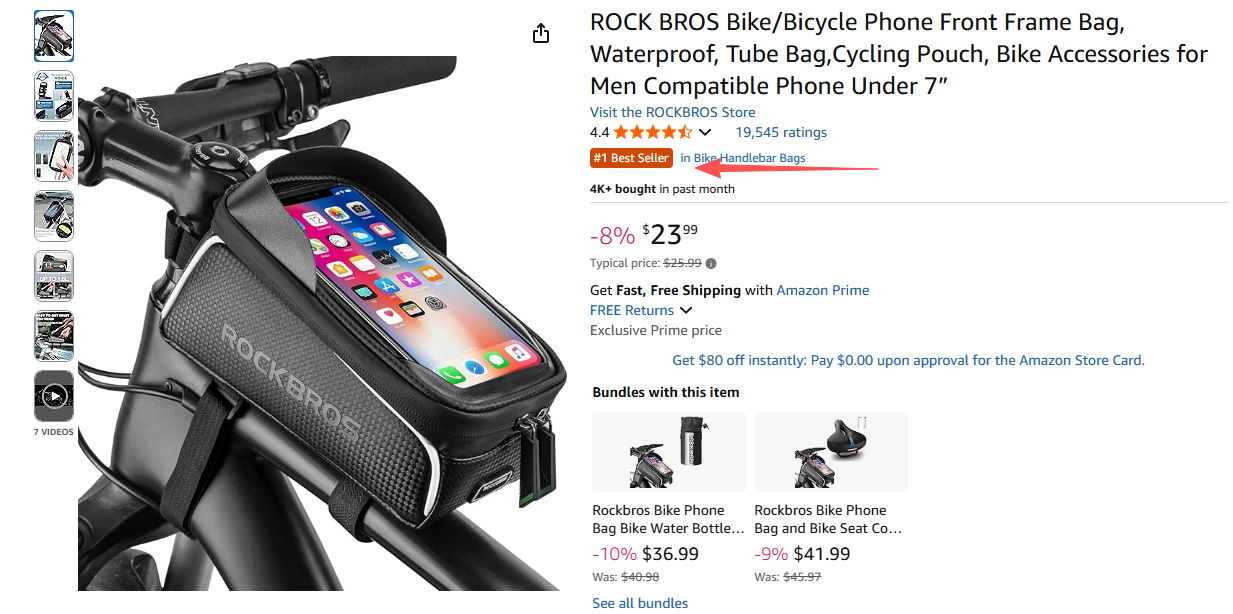Select the third product thumbnail
Viewport: 1233px width, 614px height.
[54, 156]
